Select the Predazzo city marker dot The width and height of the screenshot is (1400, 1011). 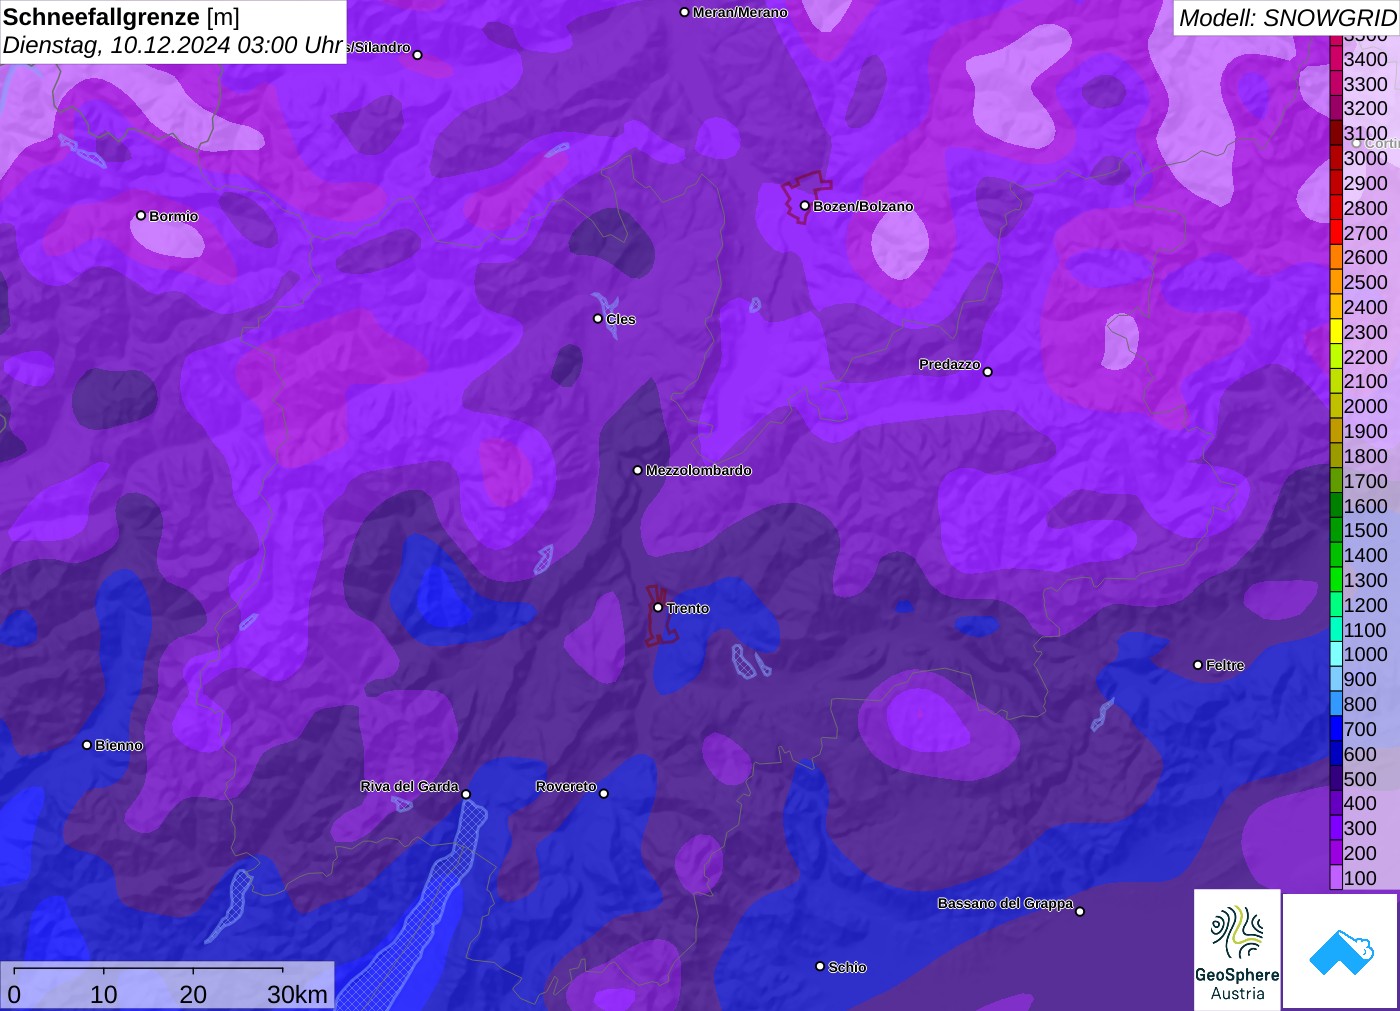click(x=988, y=372)
